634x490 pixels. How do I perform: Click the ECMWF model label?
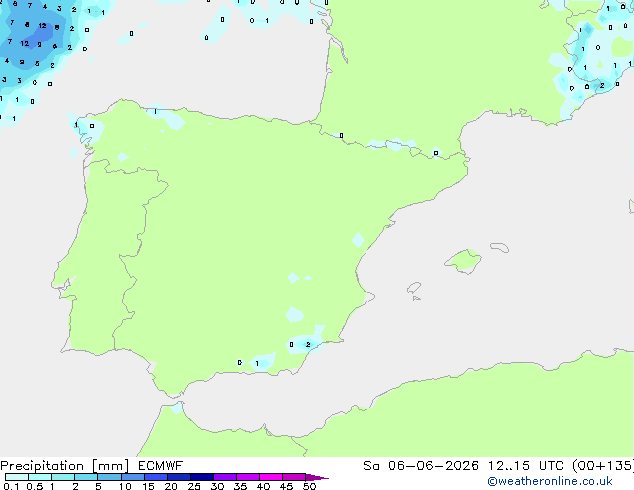point(161,466)
